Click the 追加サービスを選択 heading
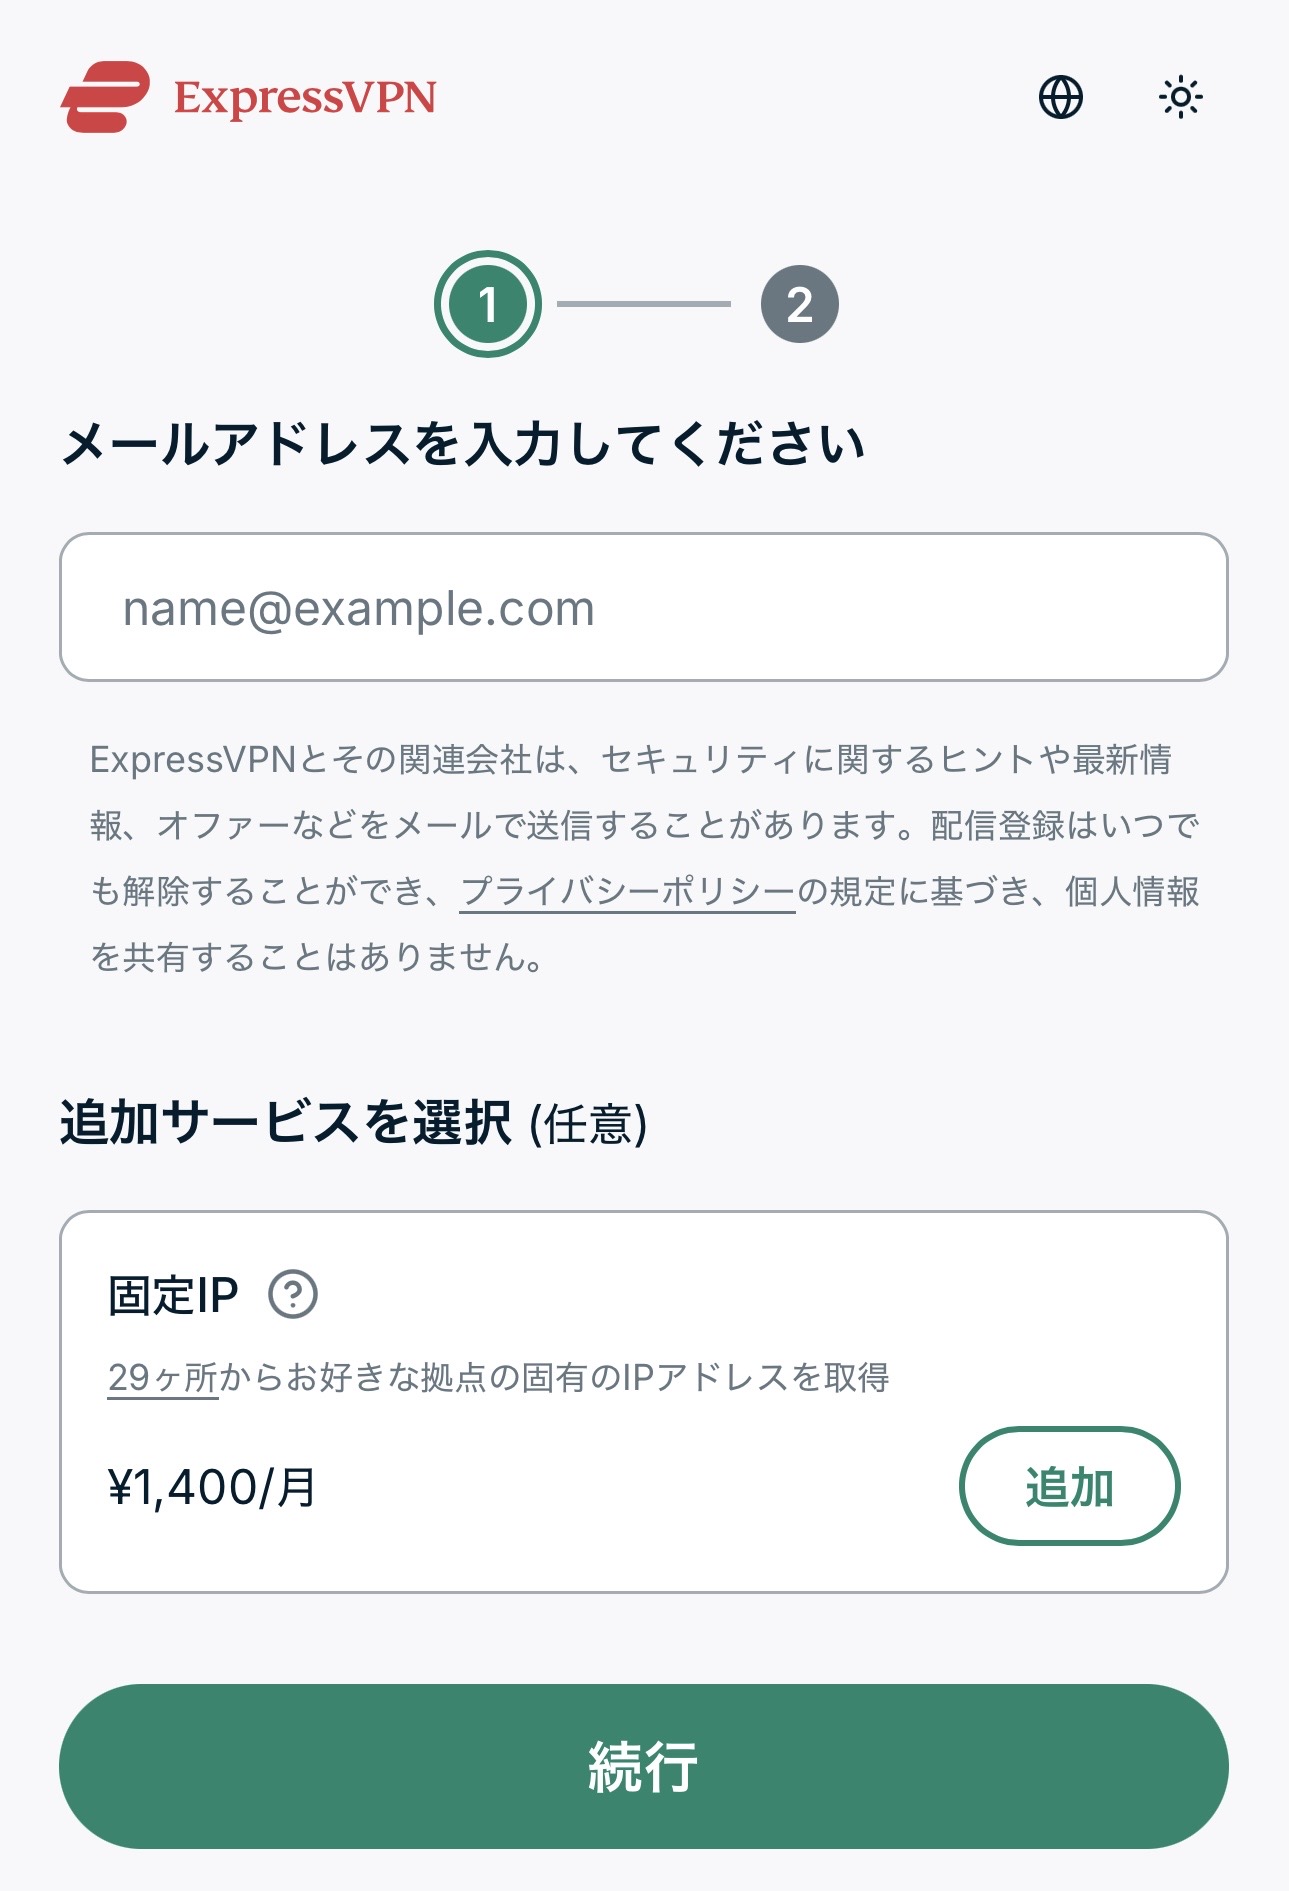Viewport: 1289px width, 1891px height. (286, 1122)
